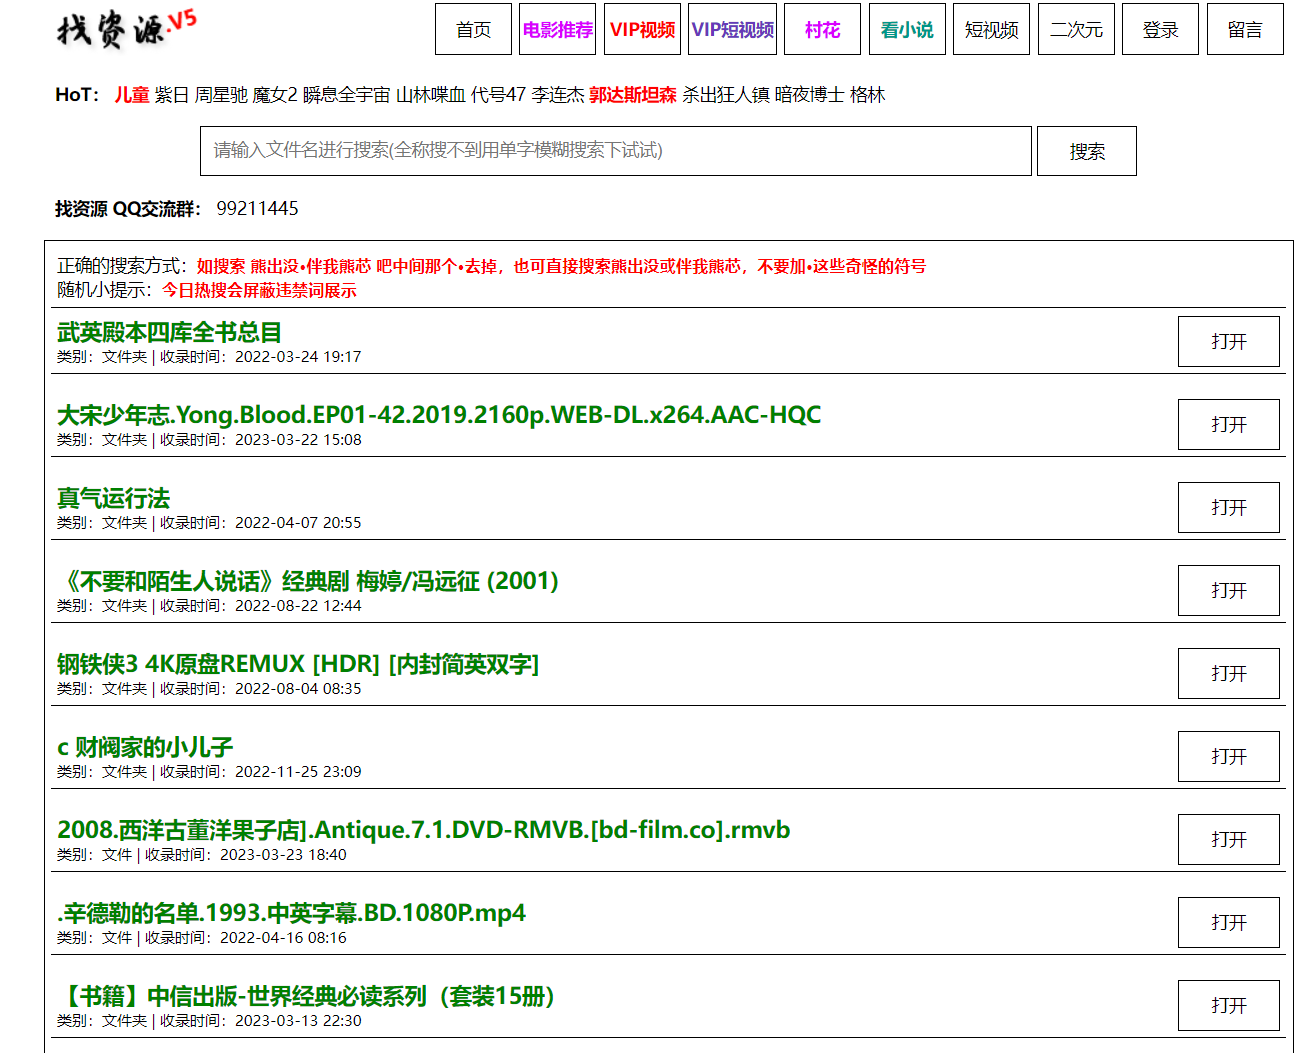Open the 钢铁侠3 4K原盘REMUX result title
The width and height of the screenshot is (1308, 1053).
pos(298,664)
